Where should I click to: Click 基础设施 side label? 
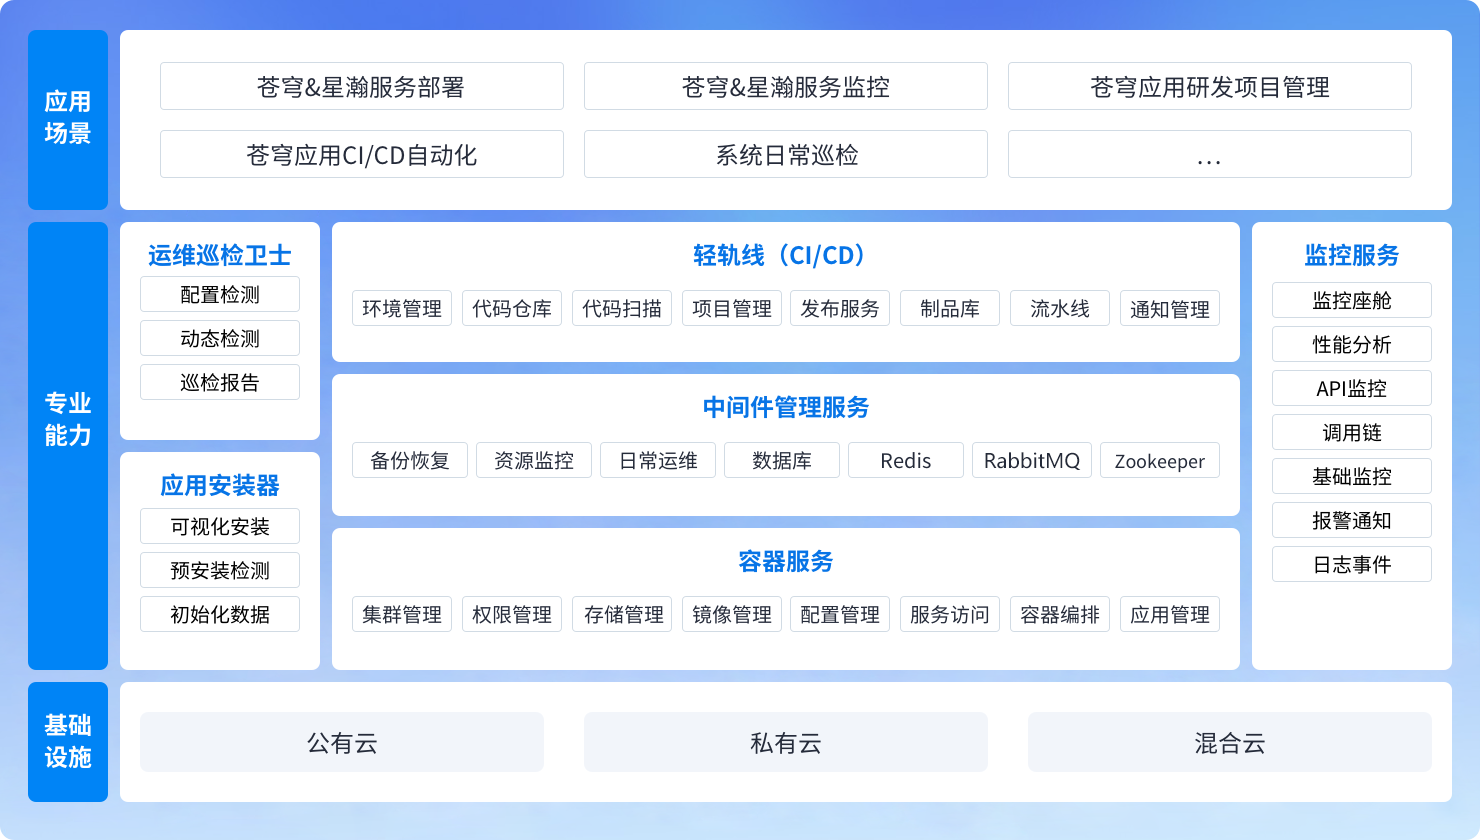(68, 742)
